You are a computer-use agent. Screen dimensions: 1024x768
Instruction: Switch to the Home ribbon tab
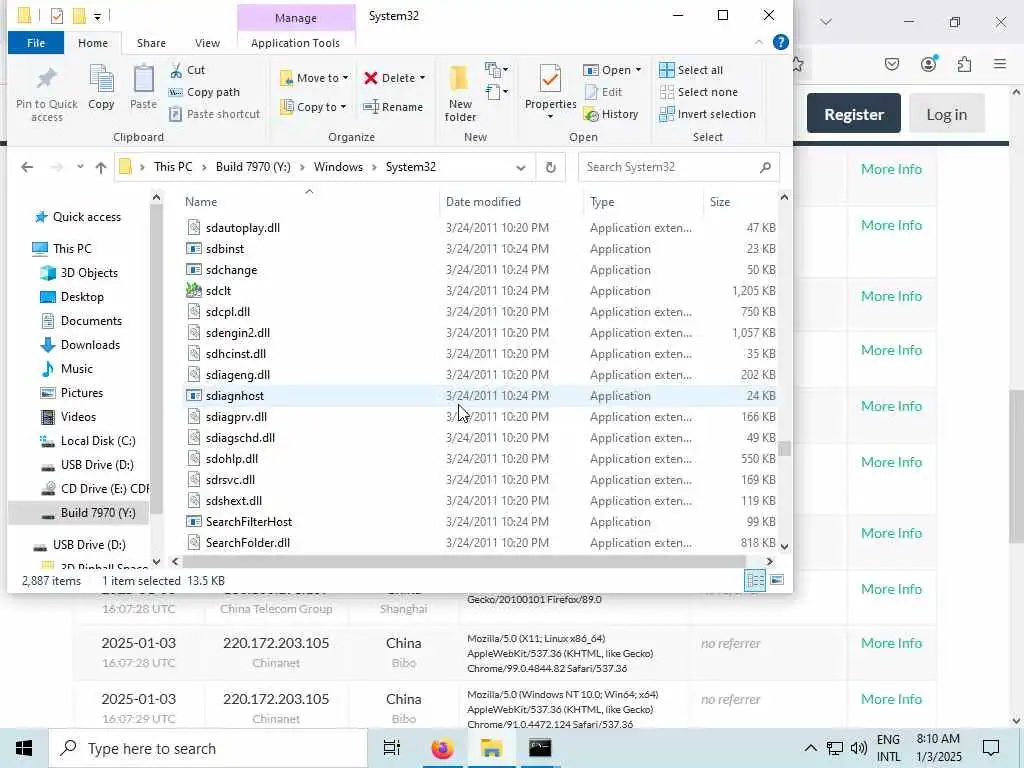[93, 43]
